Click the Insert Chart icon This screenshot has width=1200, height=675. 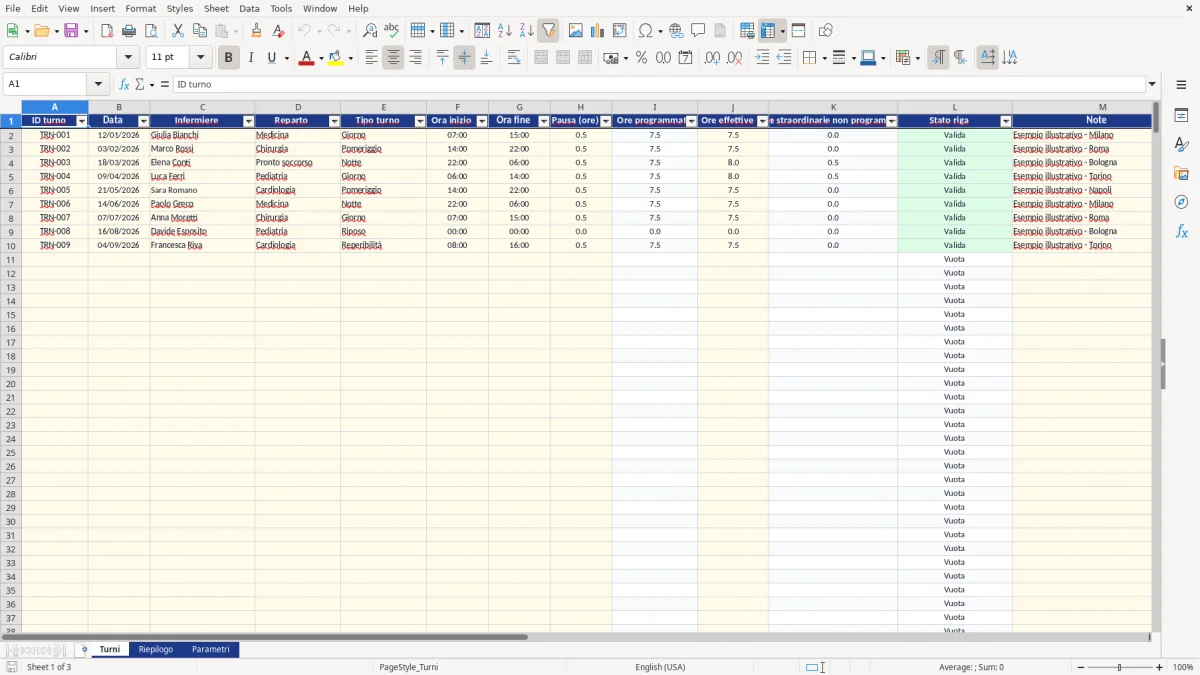tap(597, 31)
